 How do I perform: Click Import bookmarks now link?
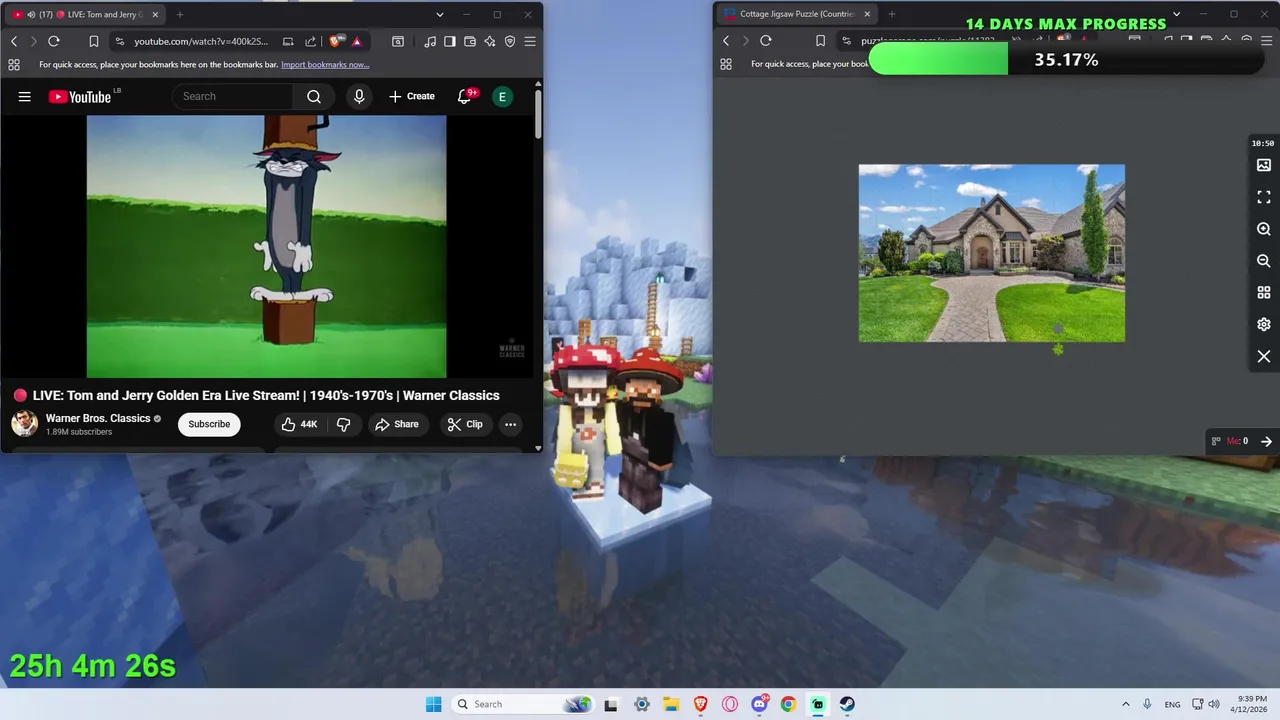(x=325, y=65)
